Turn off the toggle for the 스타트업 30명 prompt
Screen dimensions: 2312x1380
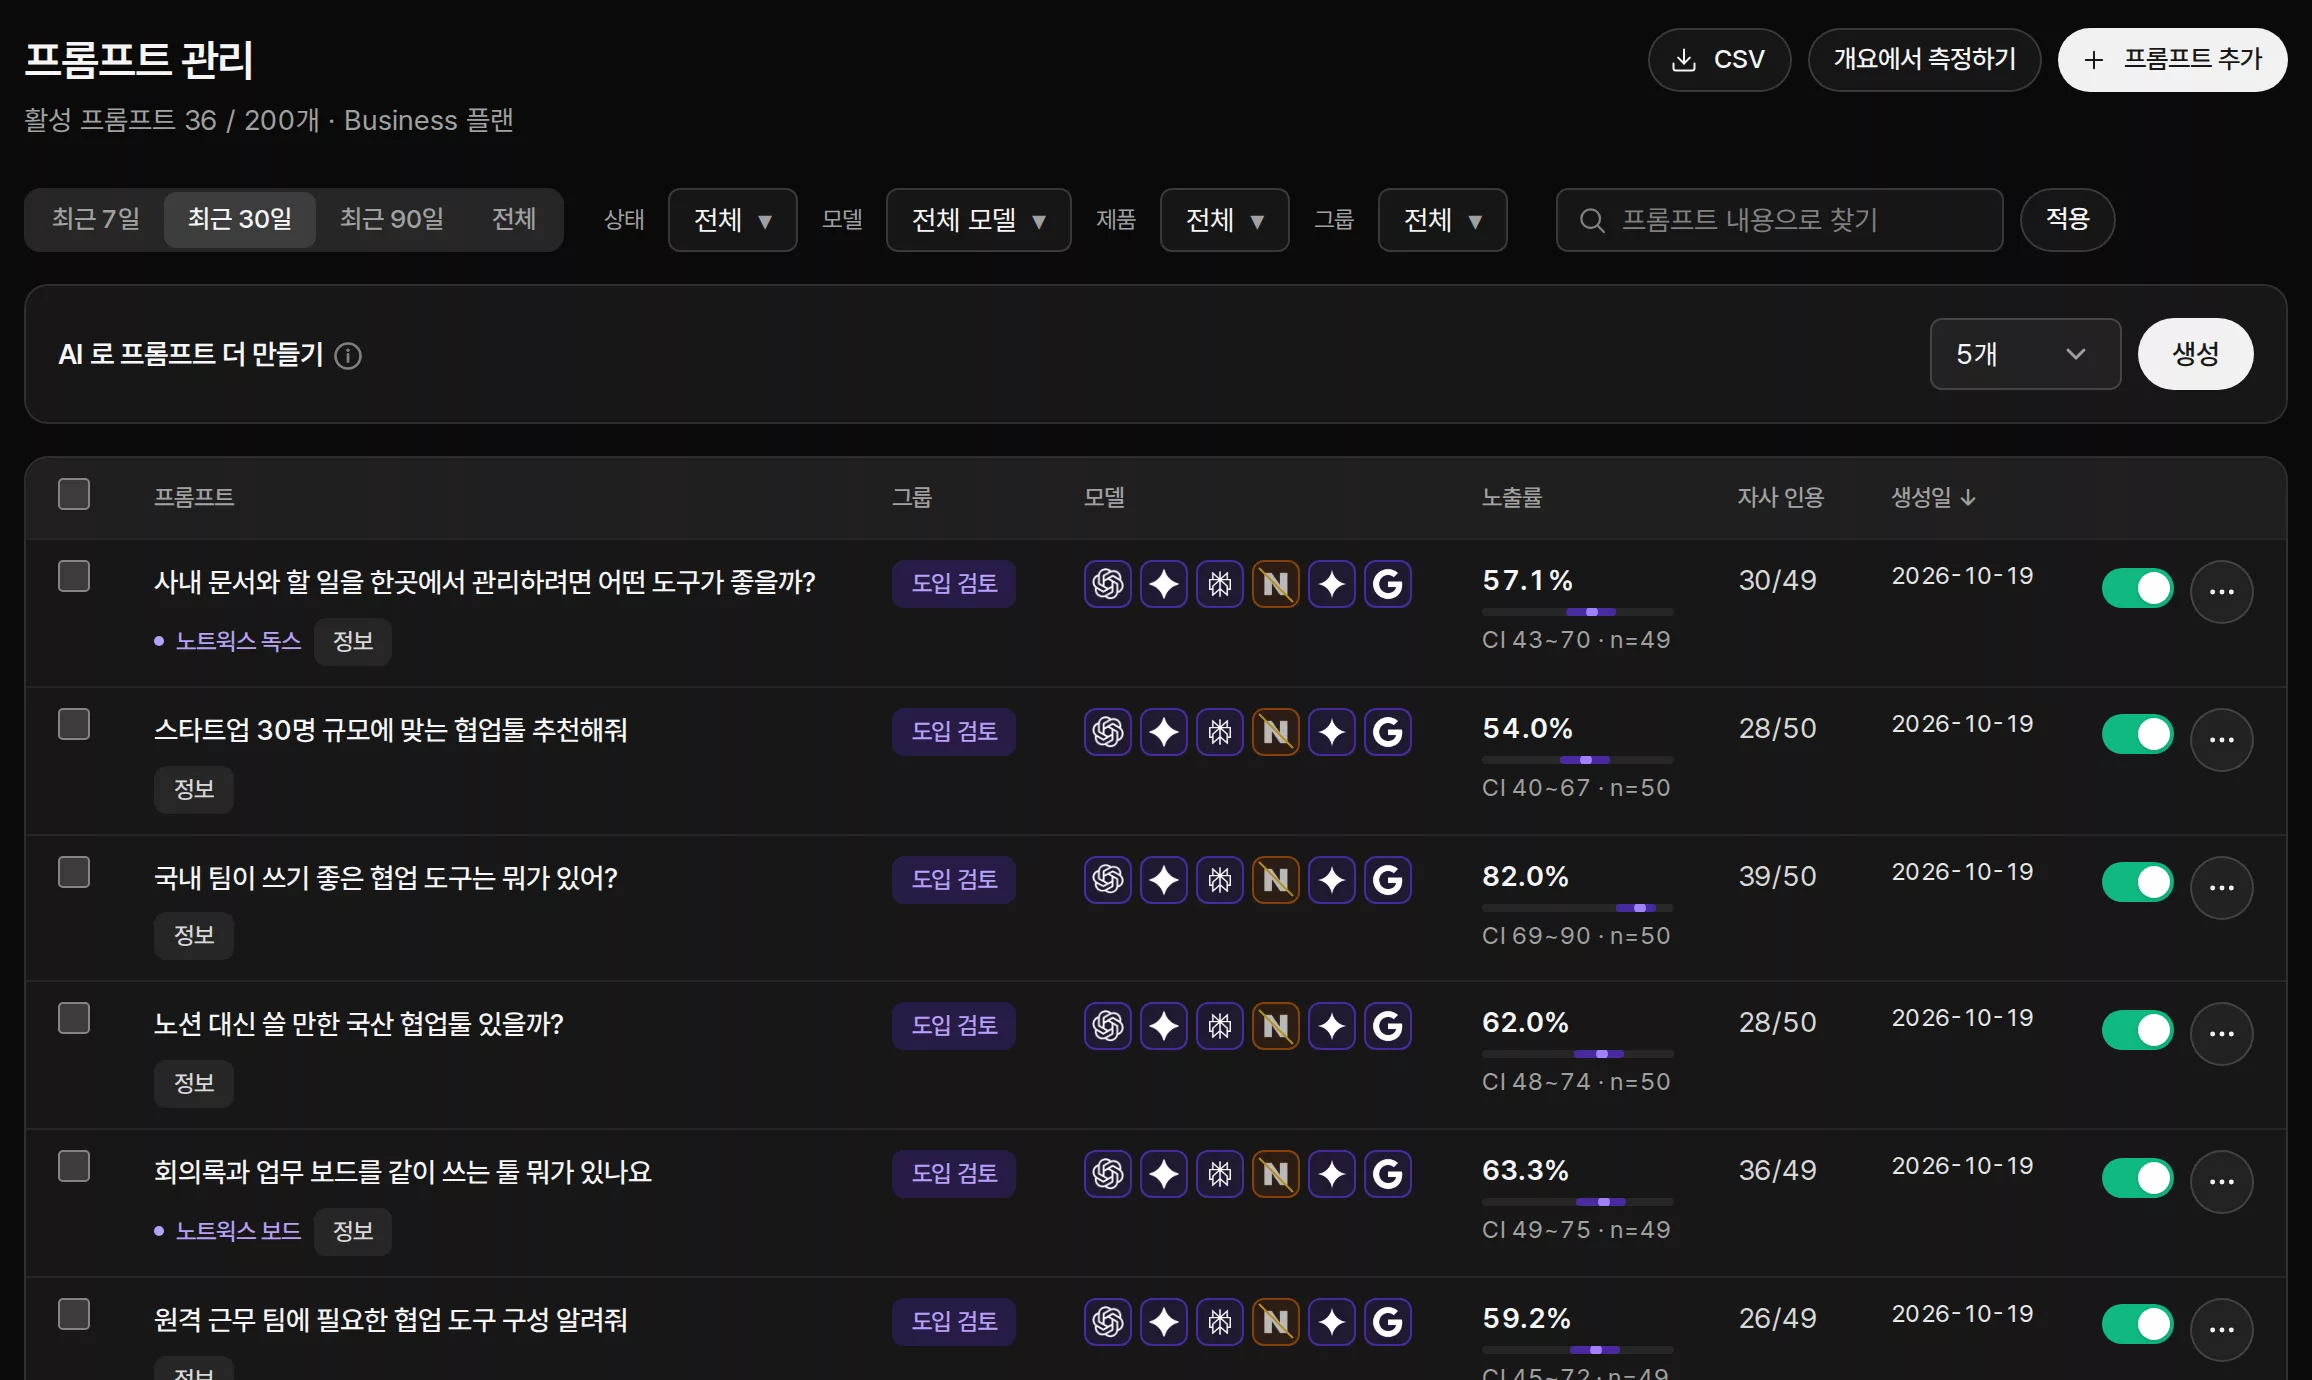point(2137,735)
